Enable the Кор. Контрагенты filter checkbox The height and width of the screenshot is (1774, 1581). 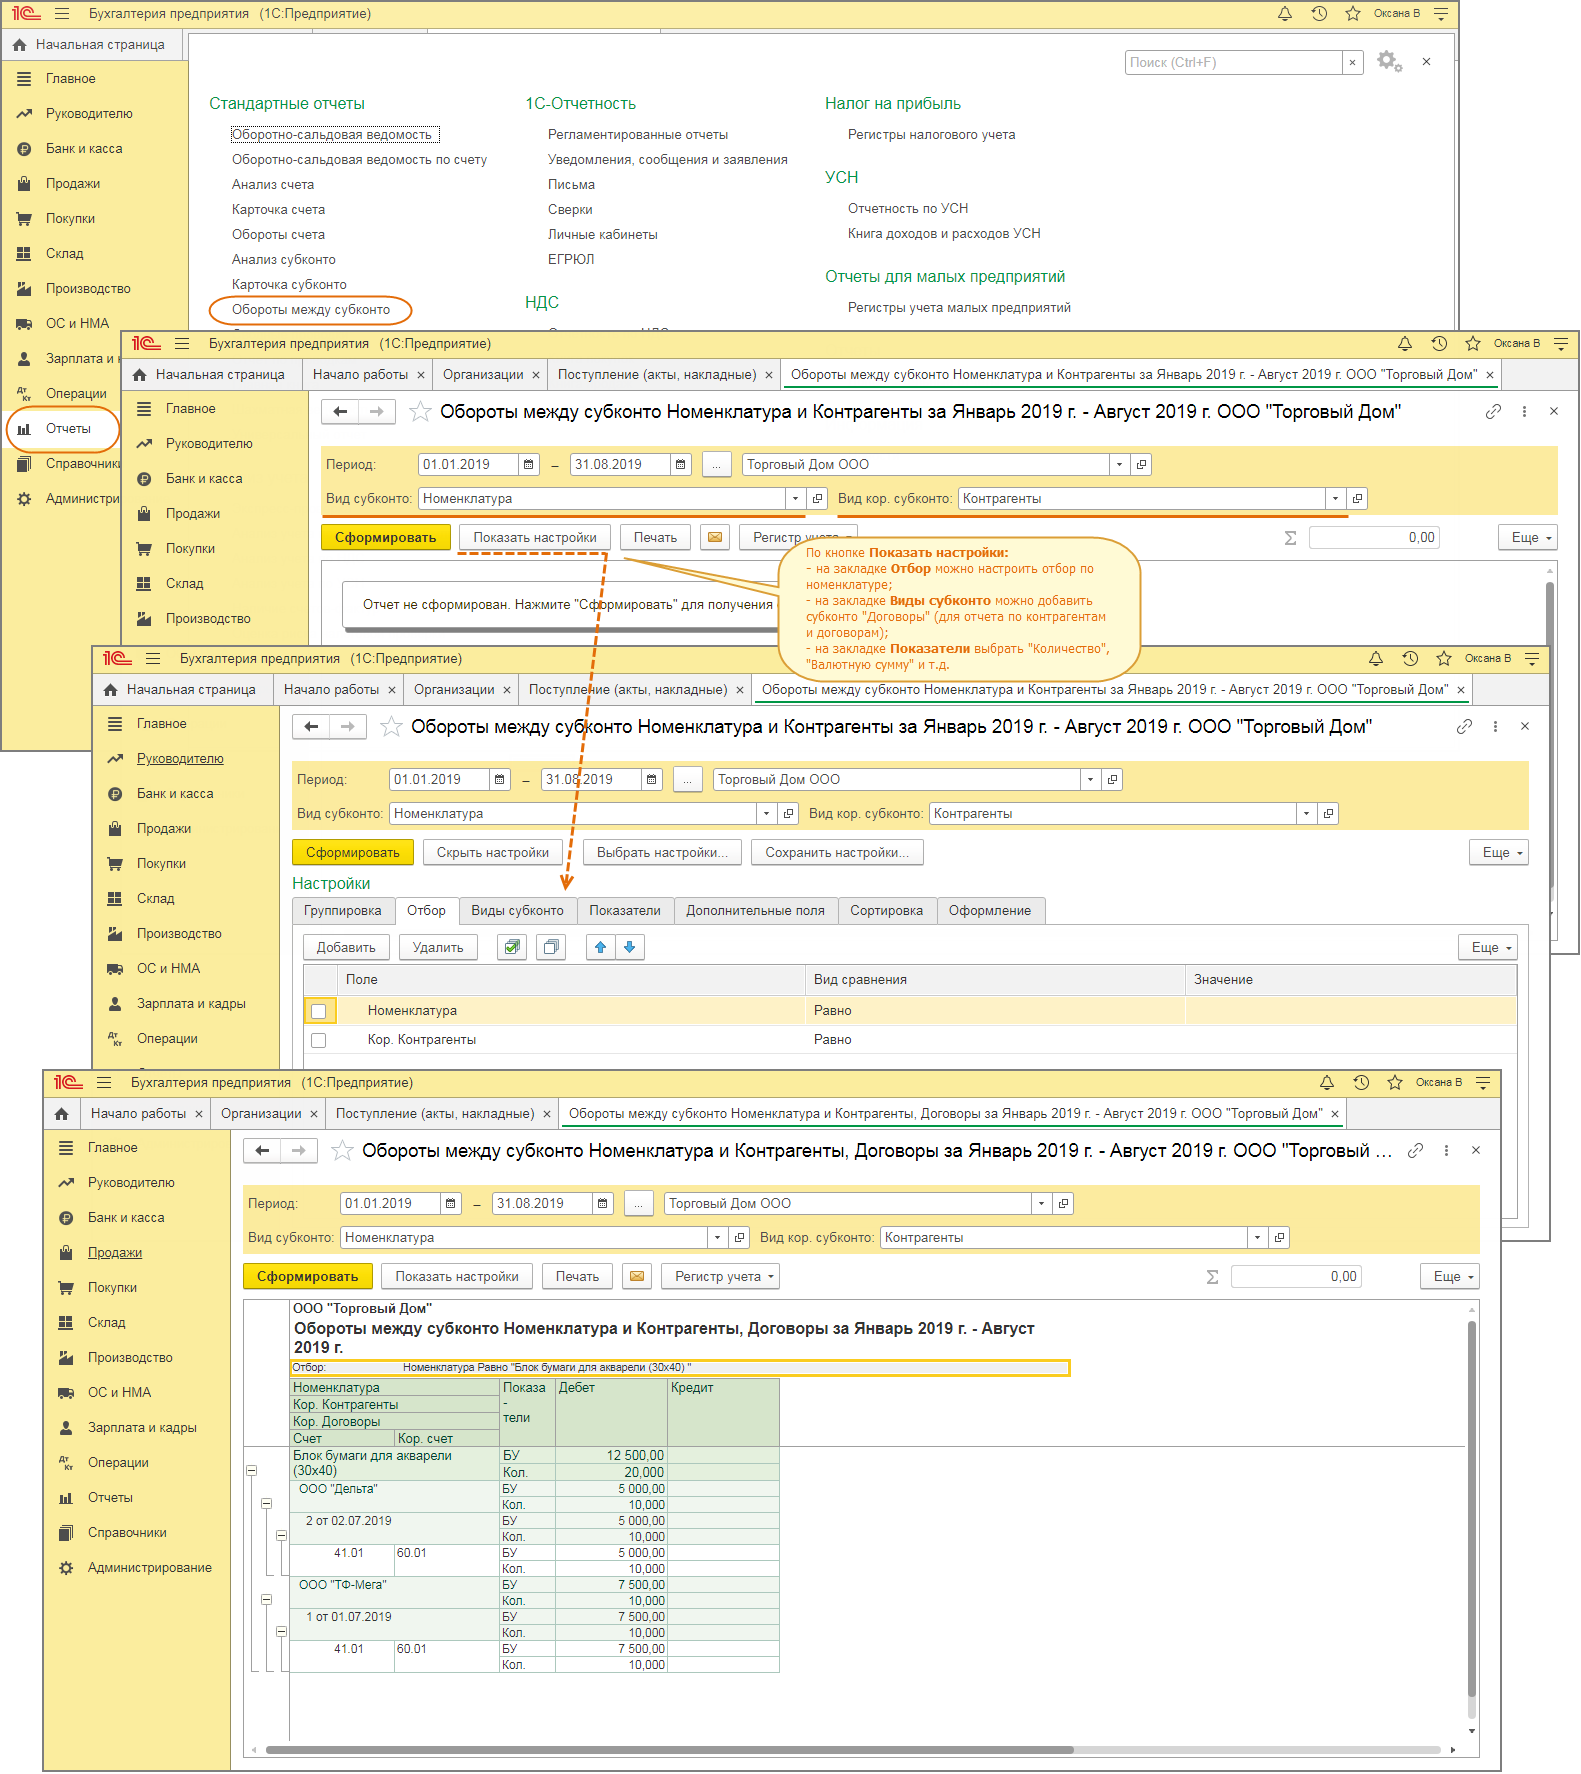(x=319, y=1040)
